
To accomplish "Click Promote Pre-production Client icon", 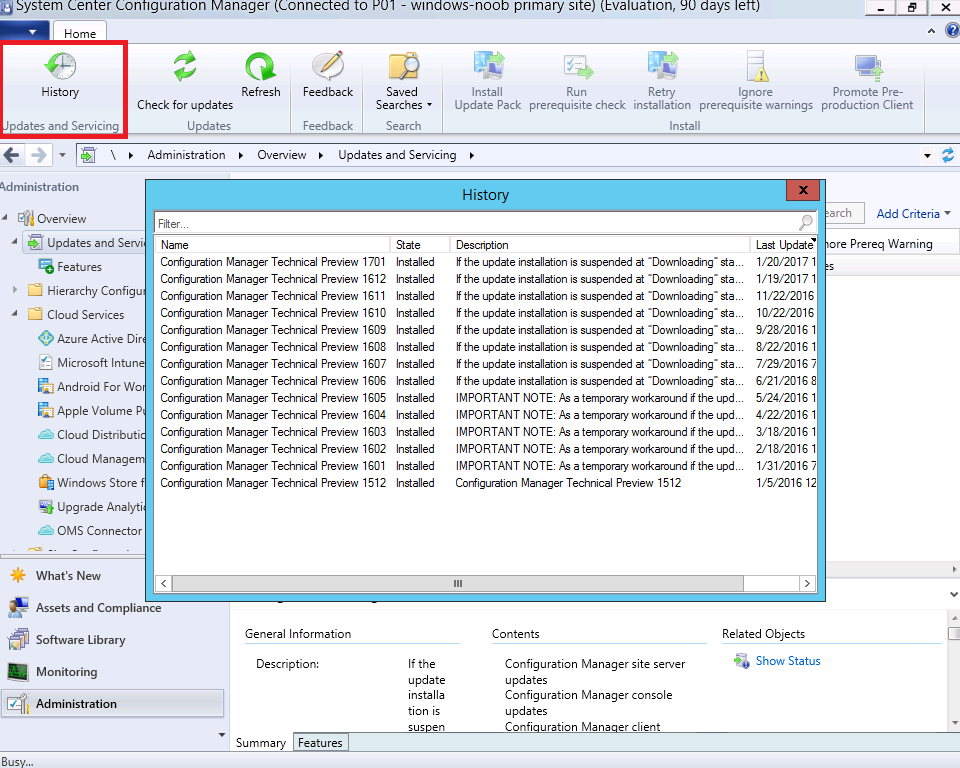I will click(x=868, y=67).
